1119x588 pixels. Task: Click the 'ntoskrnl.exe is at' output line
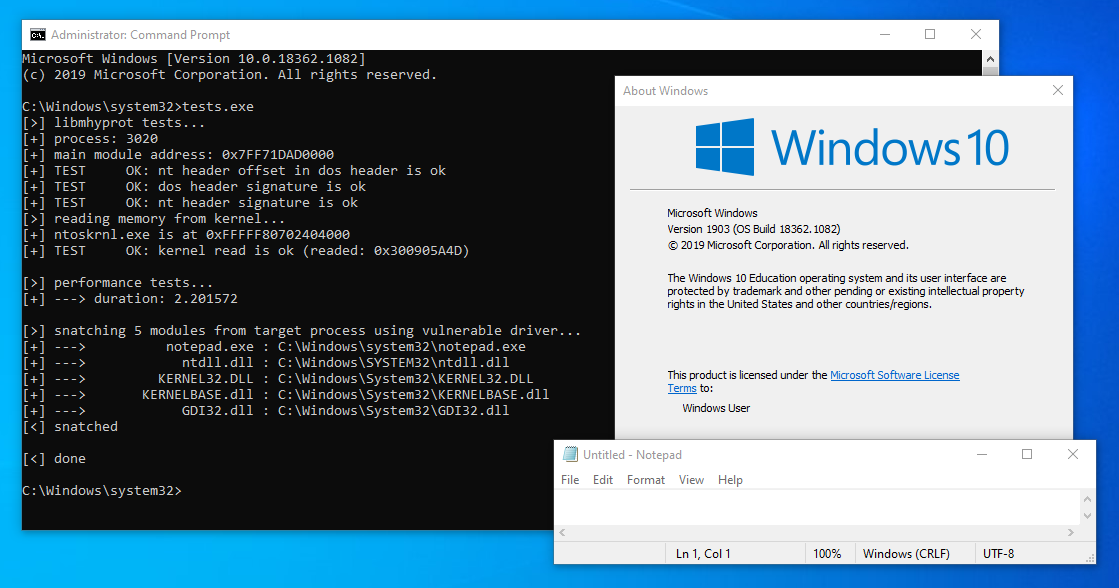tap(186, 234)
